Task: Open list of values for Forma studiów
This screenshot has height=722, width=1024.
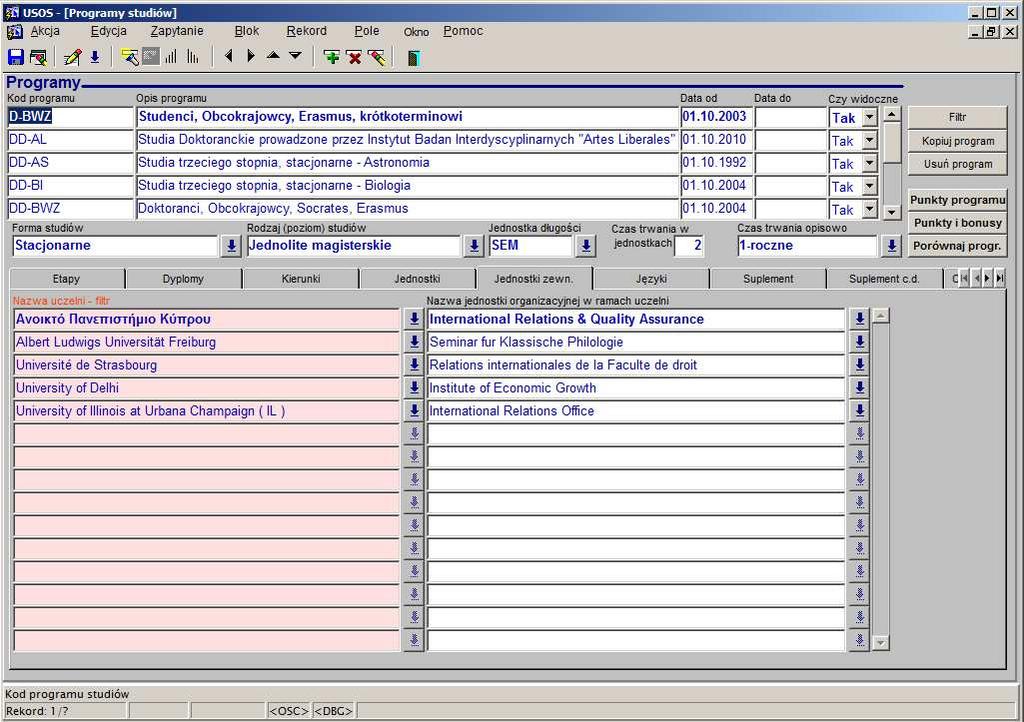Action: (231, 246)
